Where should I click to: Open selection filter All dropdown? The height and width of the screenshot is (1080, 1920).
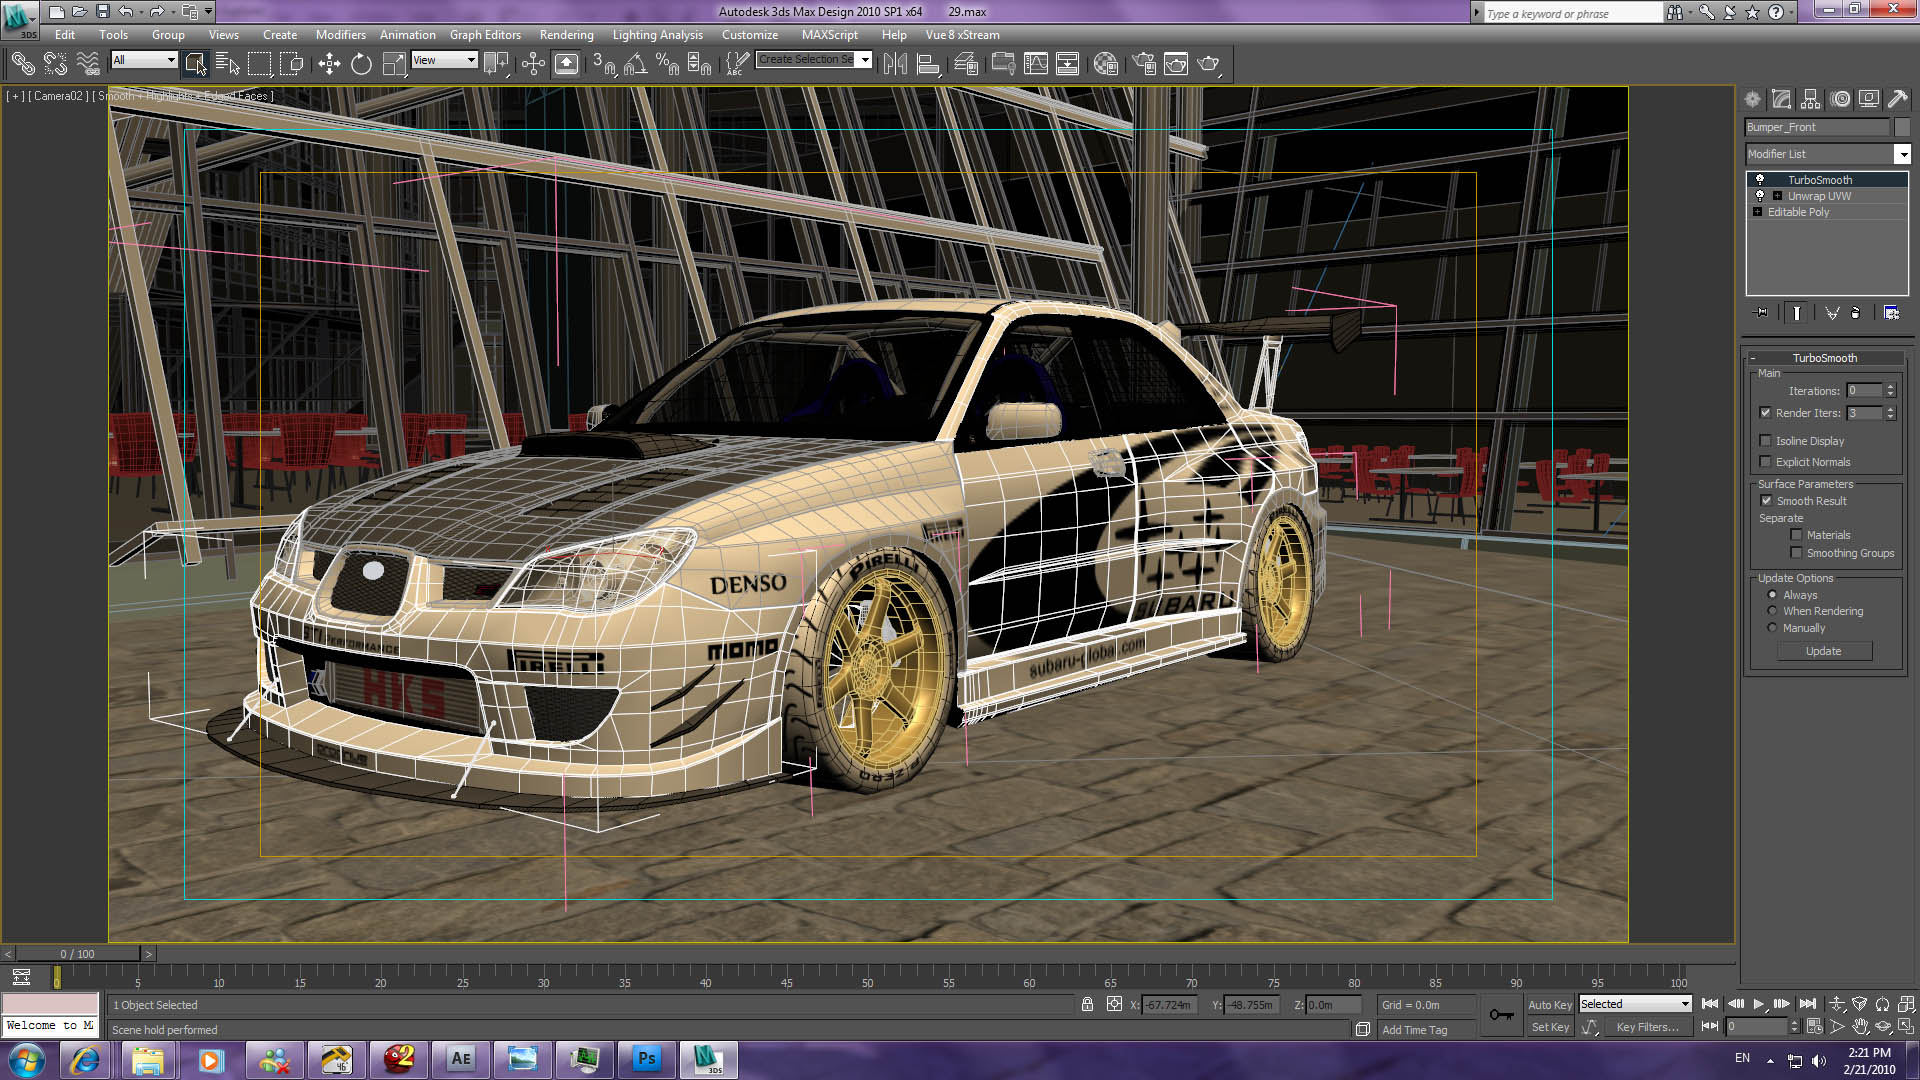click(x=144, y=60)
